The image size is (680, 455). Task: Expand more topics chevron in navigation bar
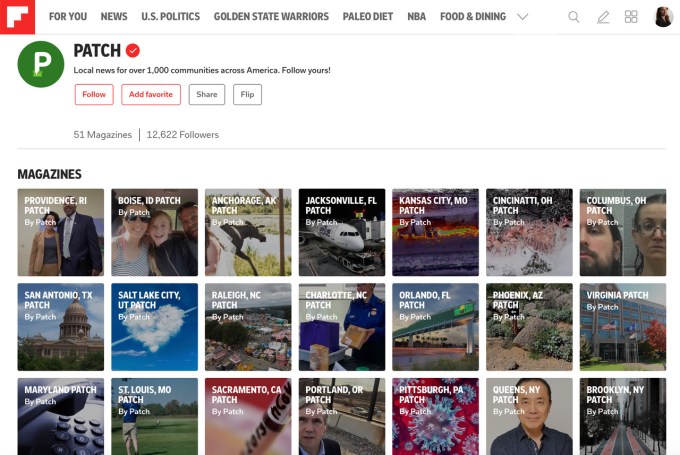522,17
